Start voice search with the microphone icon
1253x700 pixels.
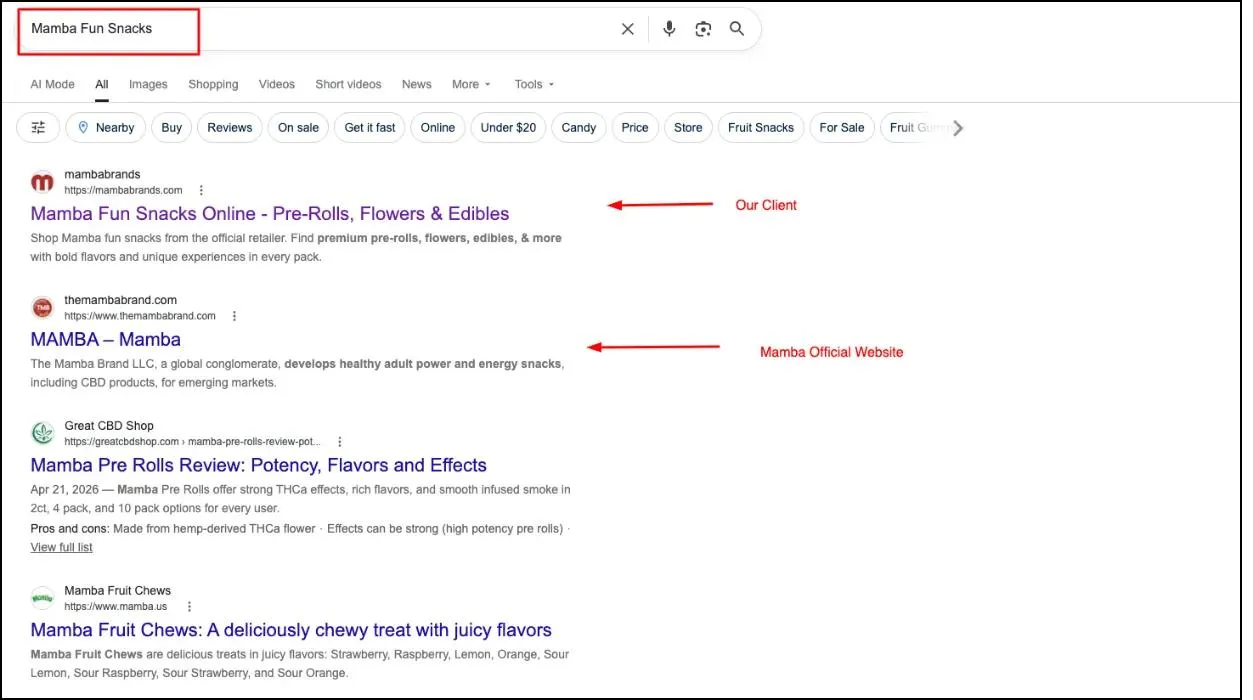(669, 29)
